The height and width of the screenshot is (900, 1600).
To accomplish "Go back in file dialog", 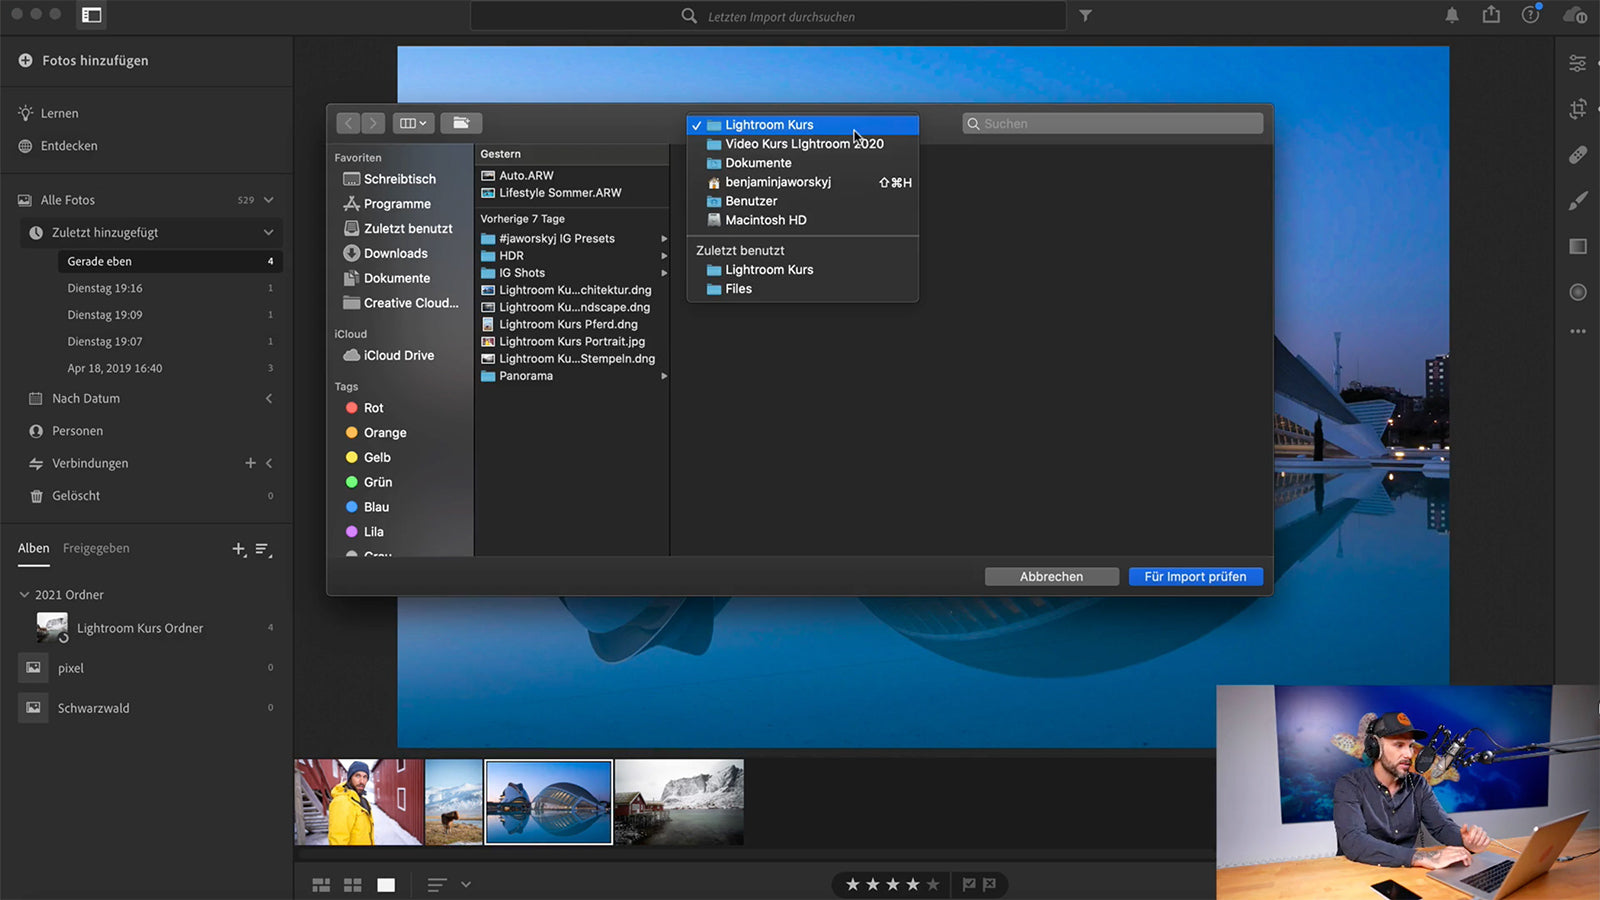I will coord(348,123).
